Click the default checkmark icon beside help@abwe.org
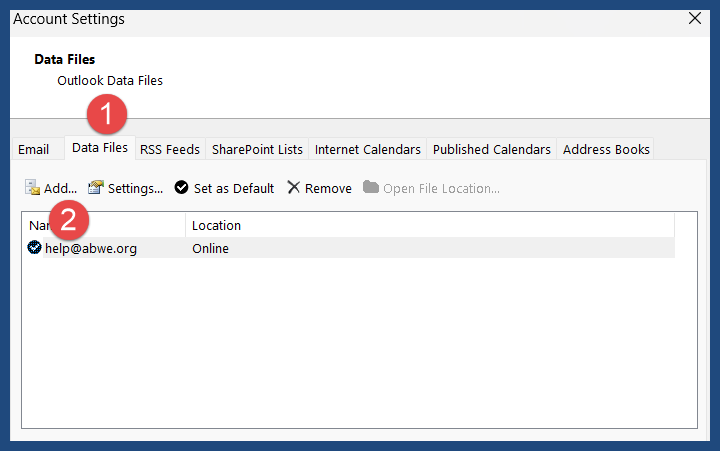720x451 pixels. [34, 248]
